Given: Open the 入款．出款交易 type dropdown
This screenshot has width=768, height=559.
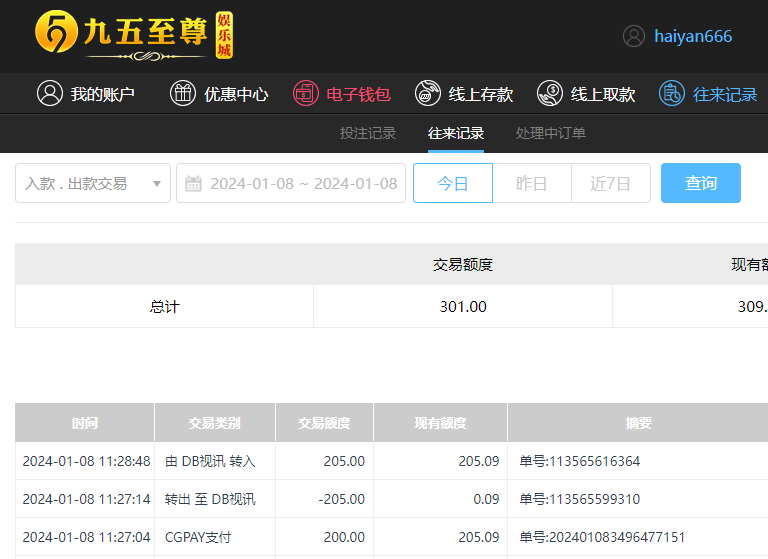Looking at the screenshot, I should (93, 183).
